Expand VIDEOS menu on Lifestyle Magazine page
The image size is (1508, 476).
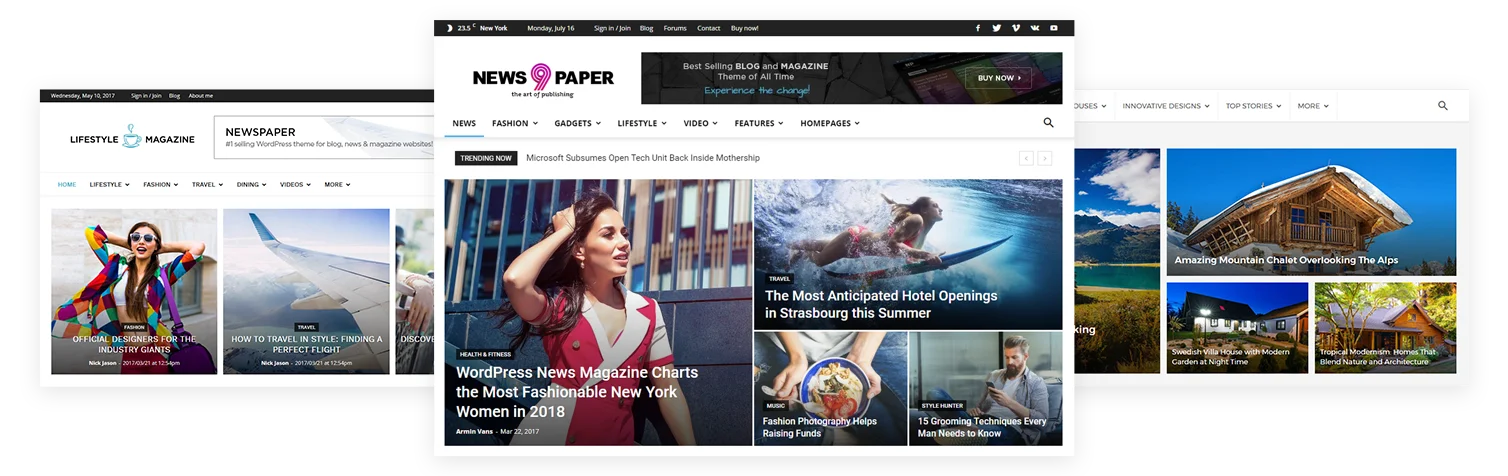point(295,184)
